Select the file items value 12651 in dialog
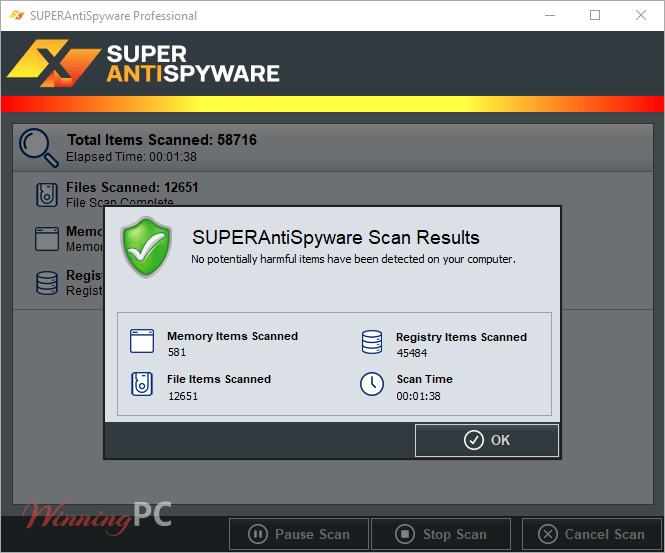Viewport: 665px width, 553px height. (x=183, y=396)
